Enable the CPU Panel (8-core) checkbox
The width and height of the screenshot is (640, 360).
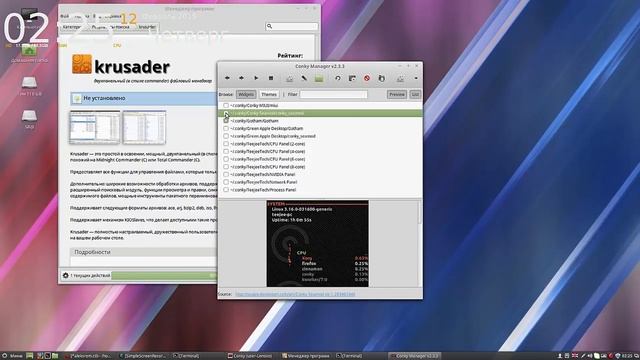click(226, 167)
